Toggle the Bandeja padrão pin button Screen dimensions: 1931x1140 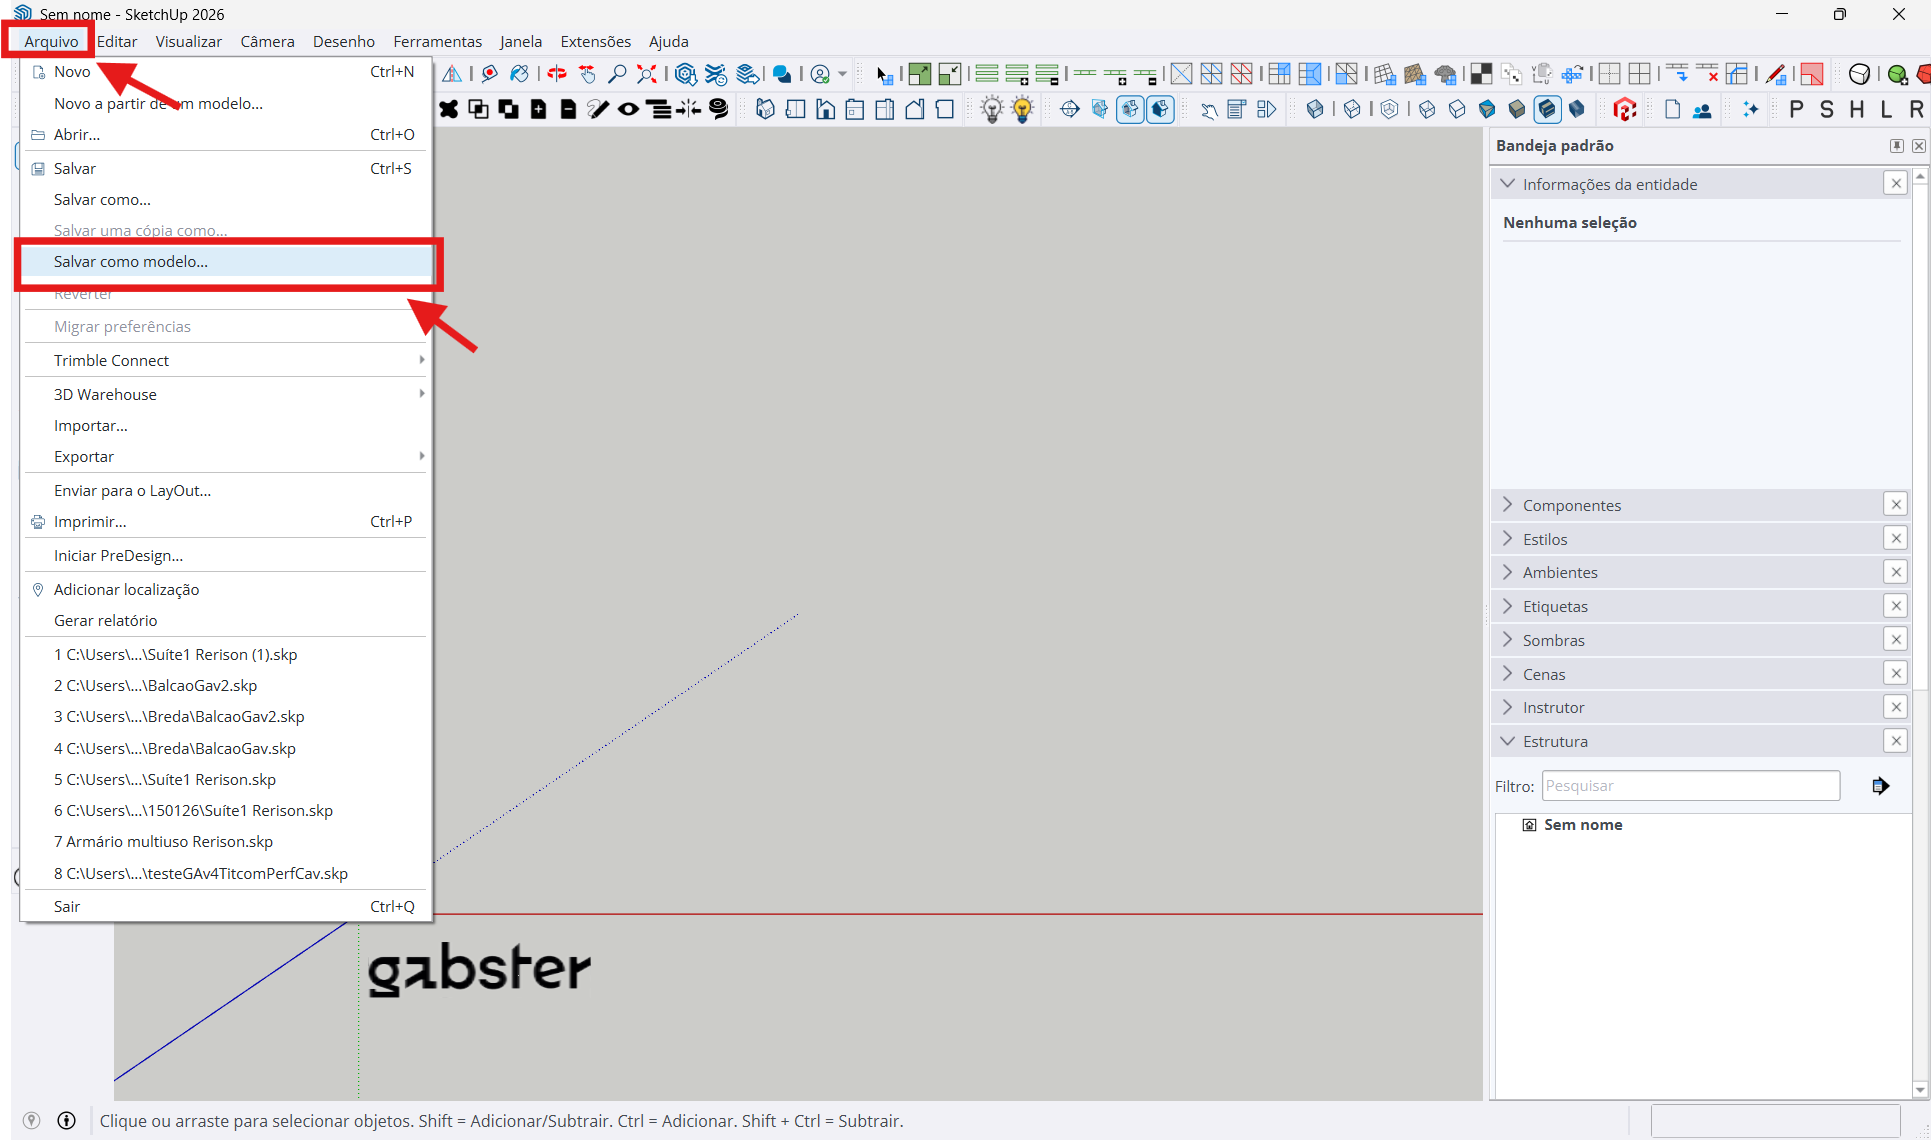[1896, 146]
